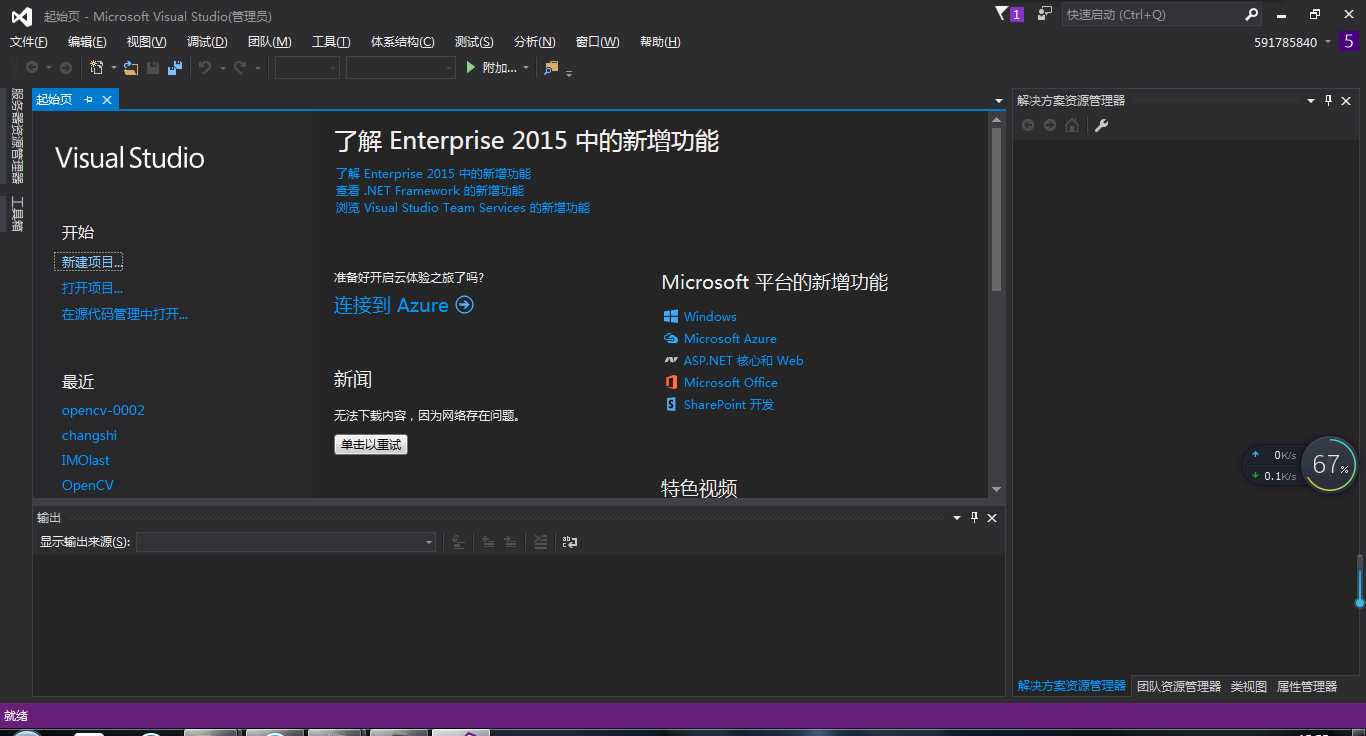Click the Find in Files toolbar icon

[551, 67]
